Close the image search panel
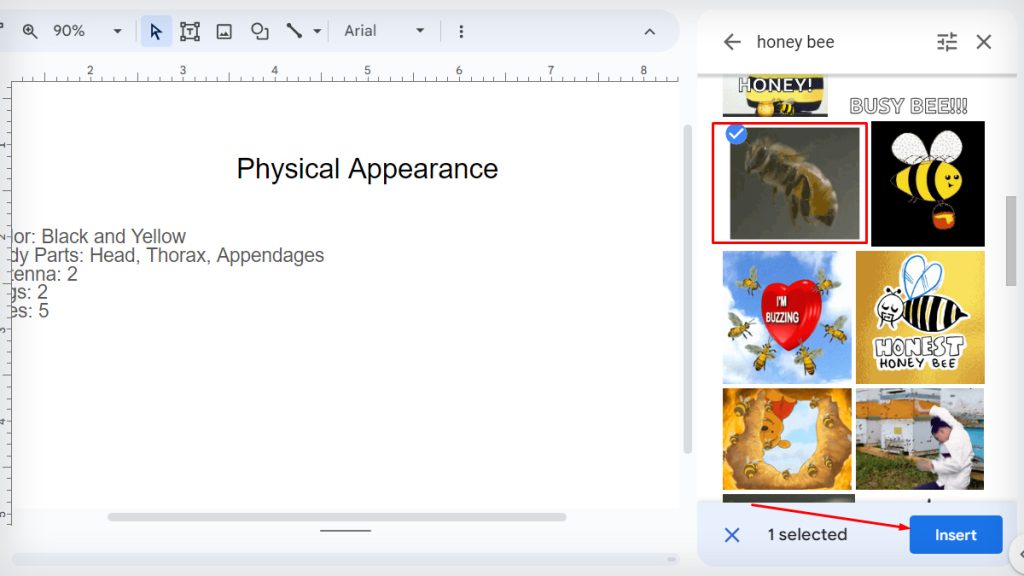The width and height of the screenshot is (1024, 576). (x=983, y=42)
